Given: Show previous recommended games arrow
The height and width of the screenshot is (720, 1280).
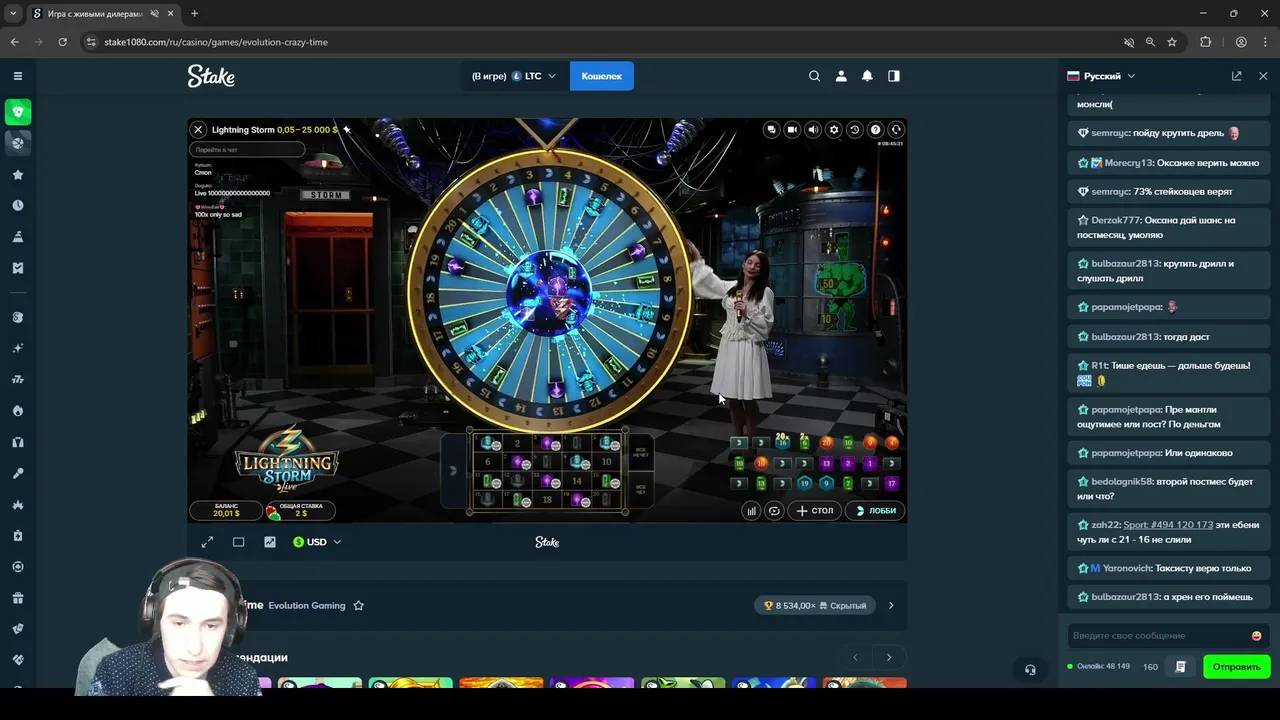Looking at the screenshot, I should [855, 657].
